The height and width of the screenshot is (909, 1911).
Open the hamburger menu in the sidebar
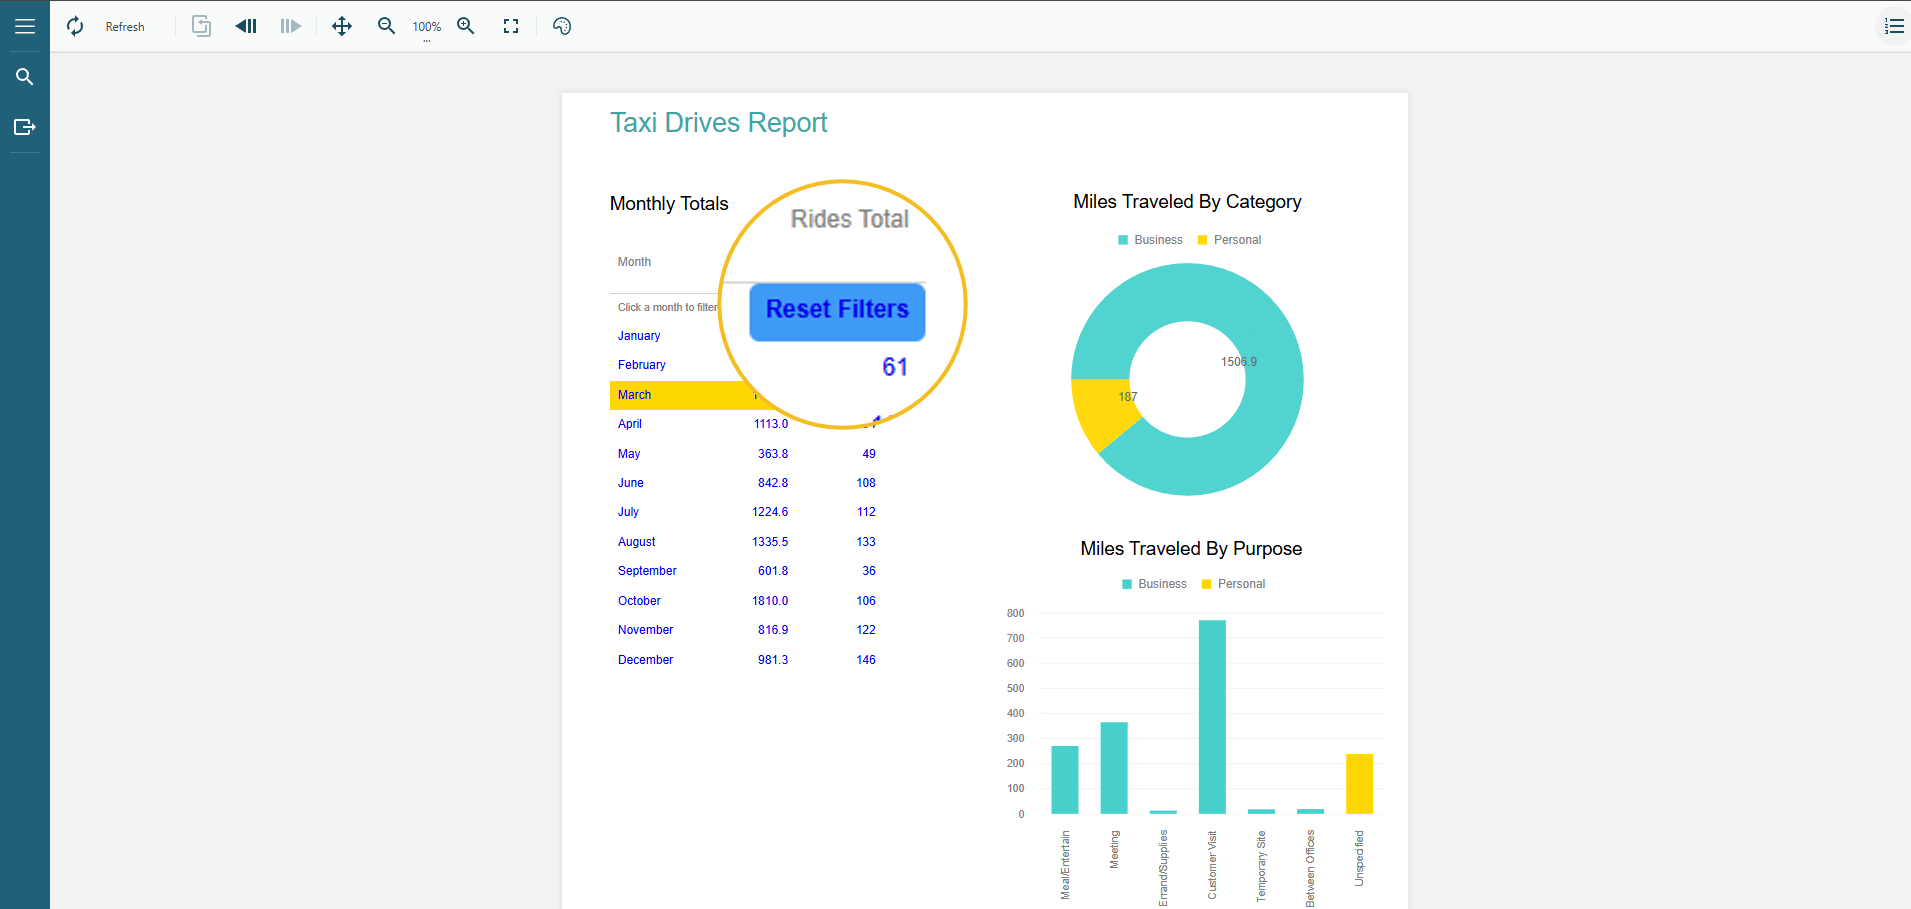25,27
